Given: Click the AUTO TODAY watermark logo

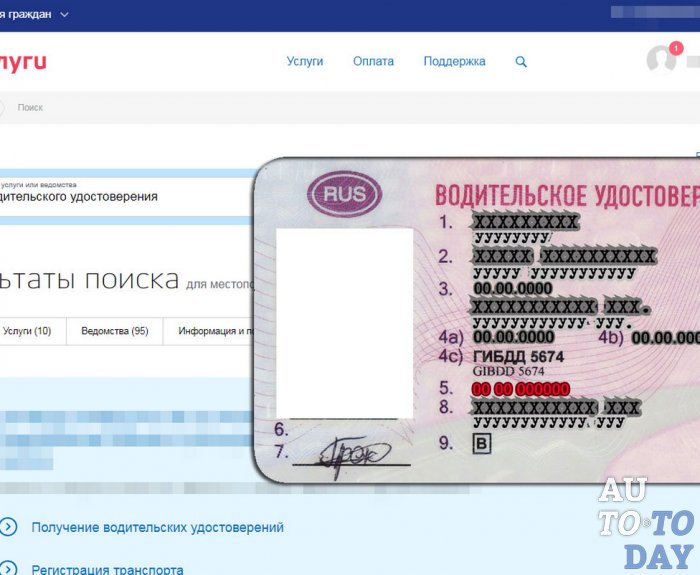Looking at the screenshot, I should tap(645, 522).
